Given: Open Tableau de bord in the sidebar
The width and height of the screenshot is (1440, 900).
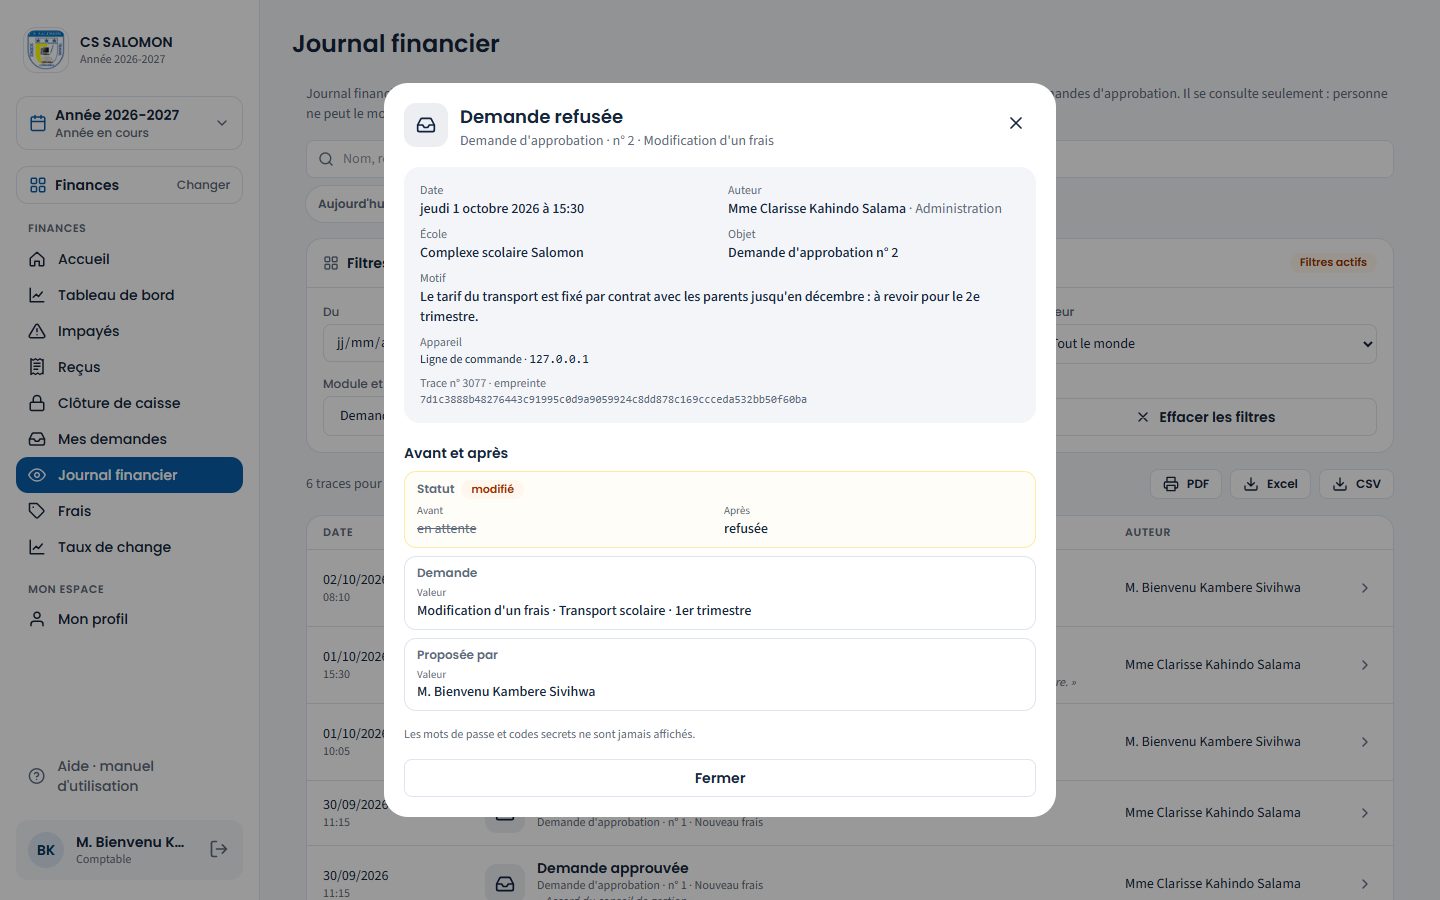Looking at the screenshot, I should [129, 295].
